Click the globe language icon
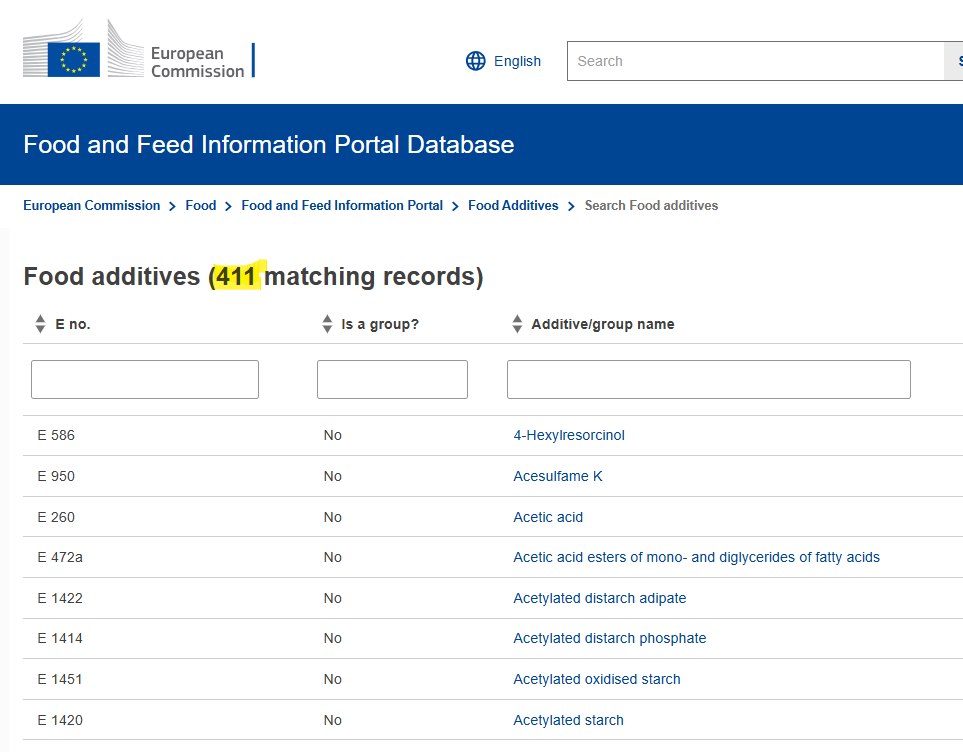Viewport: 963px width, 752px height. pos(475,61)
